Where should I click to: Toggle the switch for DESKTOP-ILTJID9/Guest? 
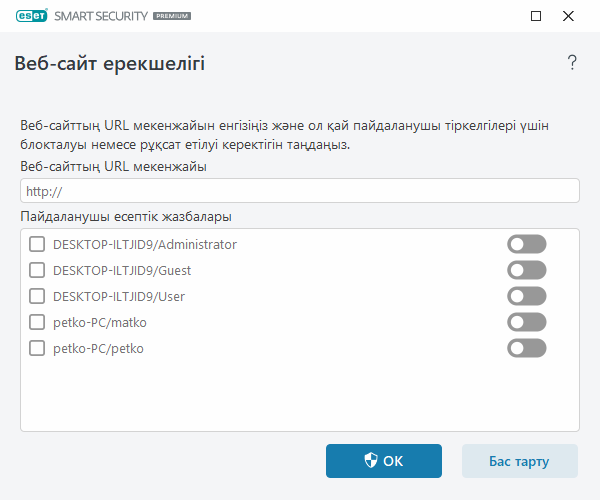pyautogui.click(x=527, y=270)
